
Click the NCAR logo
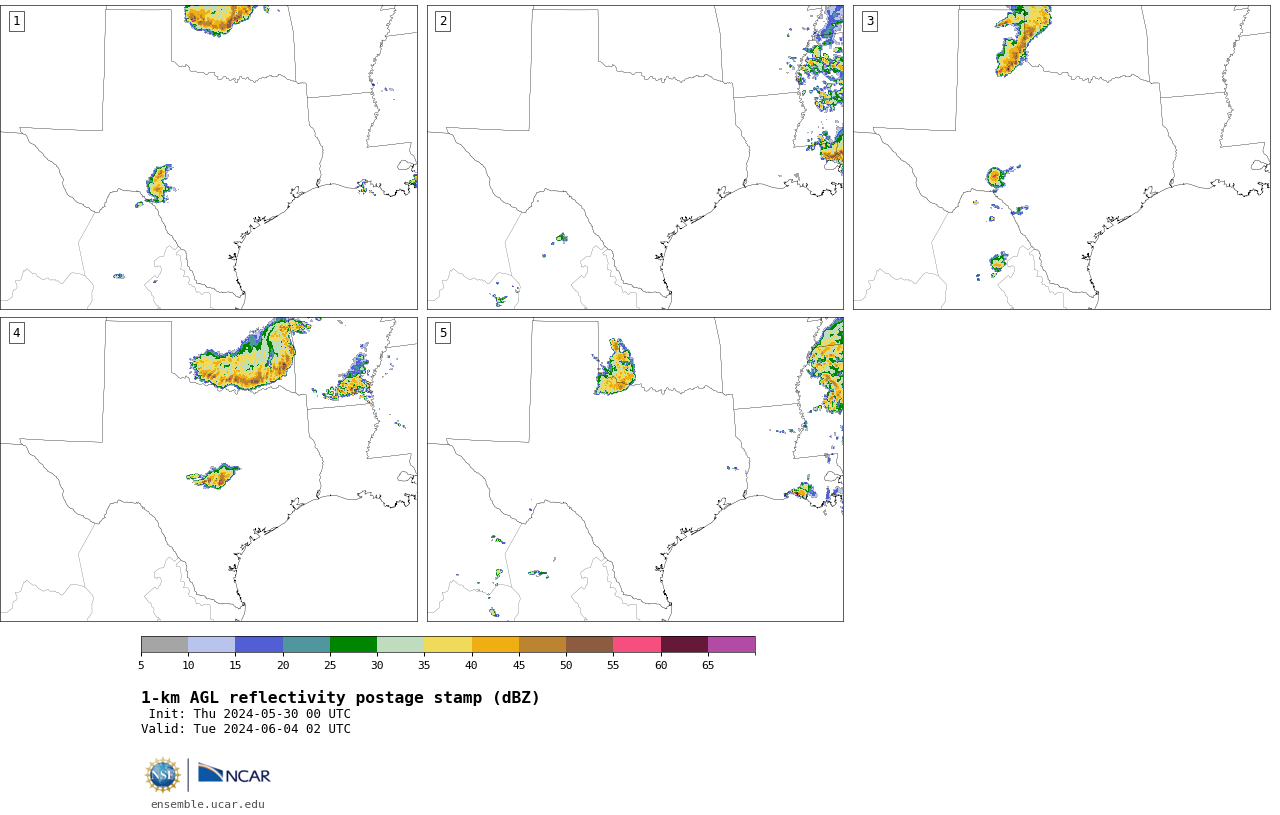coord(234,774)
